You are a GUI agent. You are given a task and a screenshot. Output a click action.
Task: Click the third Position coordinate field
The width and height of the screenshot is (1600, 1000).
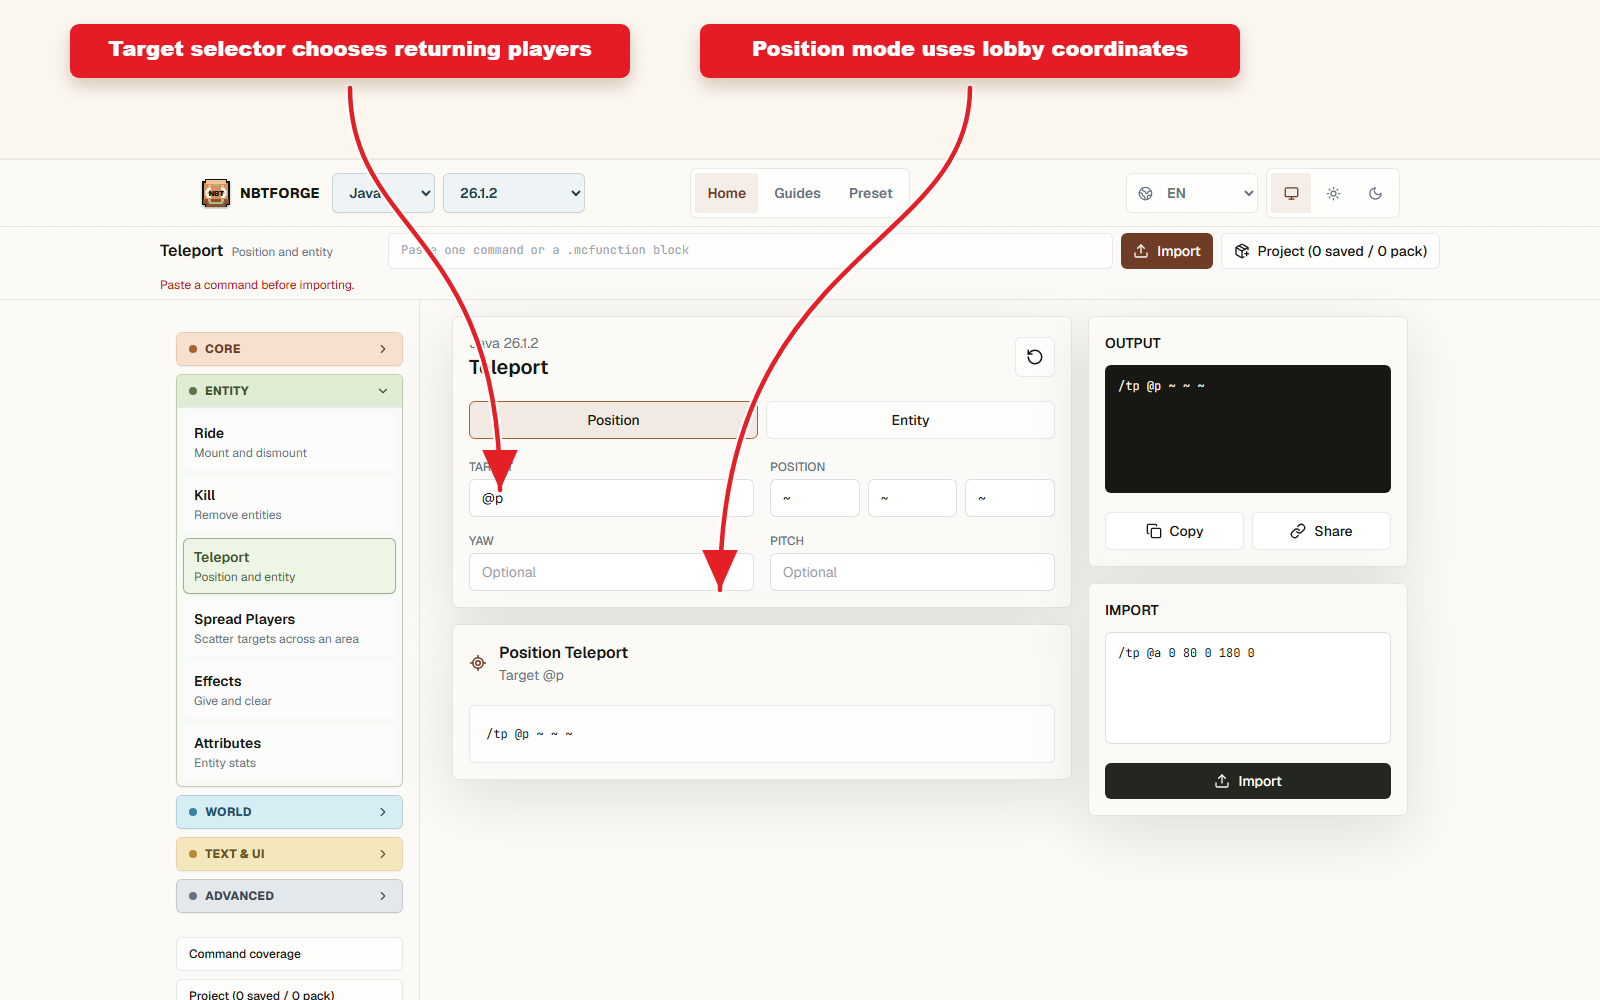(1010, 498)
